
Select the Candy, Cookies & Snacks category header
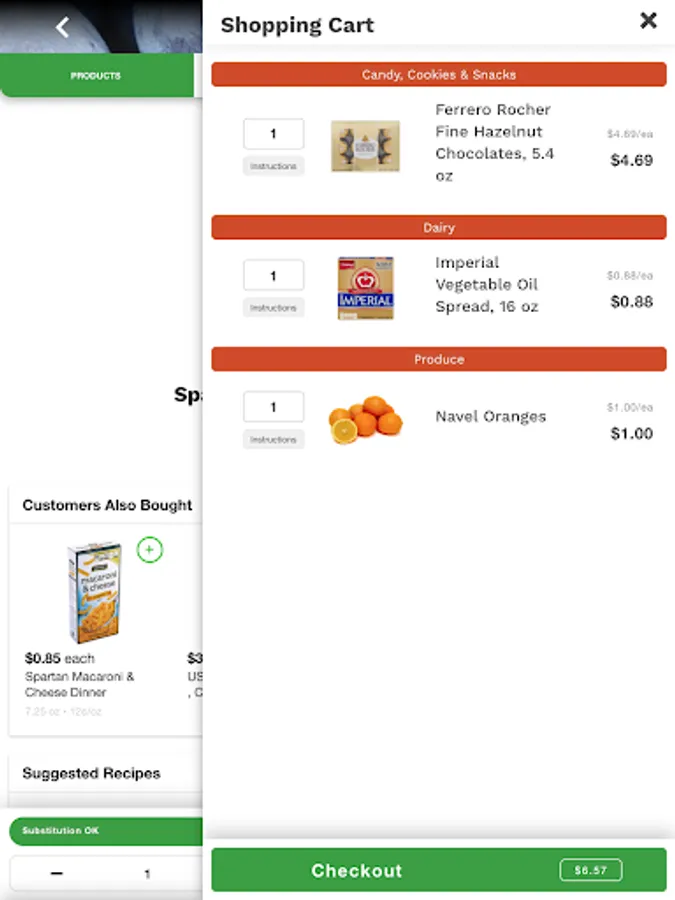click(438, 75)
